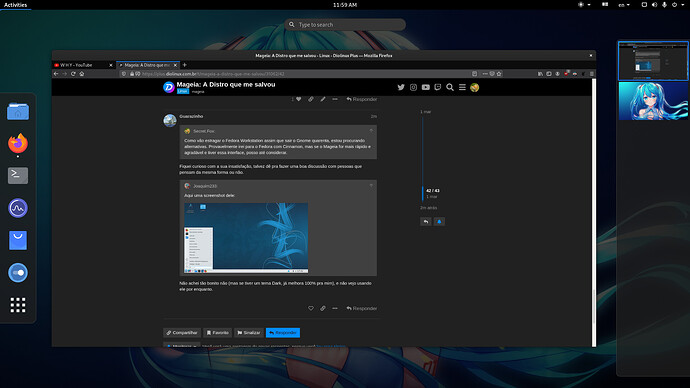Click the Compartilhar button
690x388 pixels.
(182, 333)
